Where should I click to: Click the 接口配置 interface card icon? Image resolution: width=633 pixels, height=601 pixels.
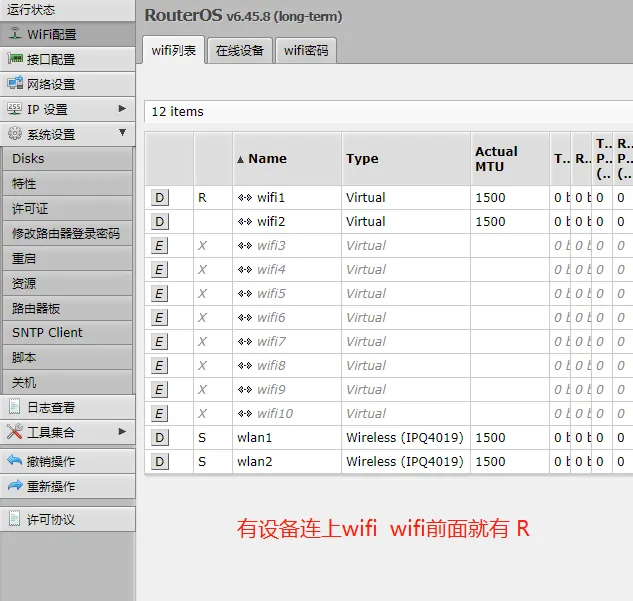point(15,59)
